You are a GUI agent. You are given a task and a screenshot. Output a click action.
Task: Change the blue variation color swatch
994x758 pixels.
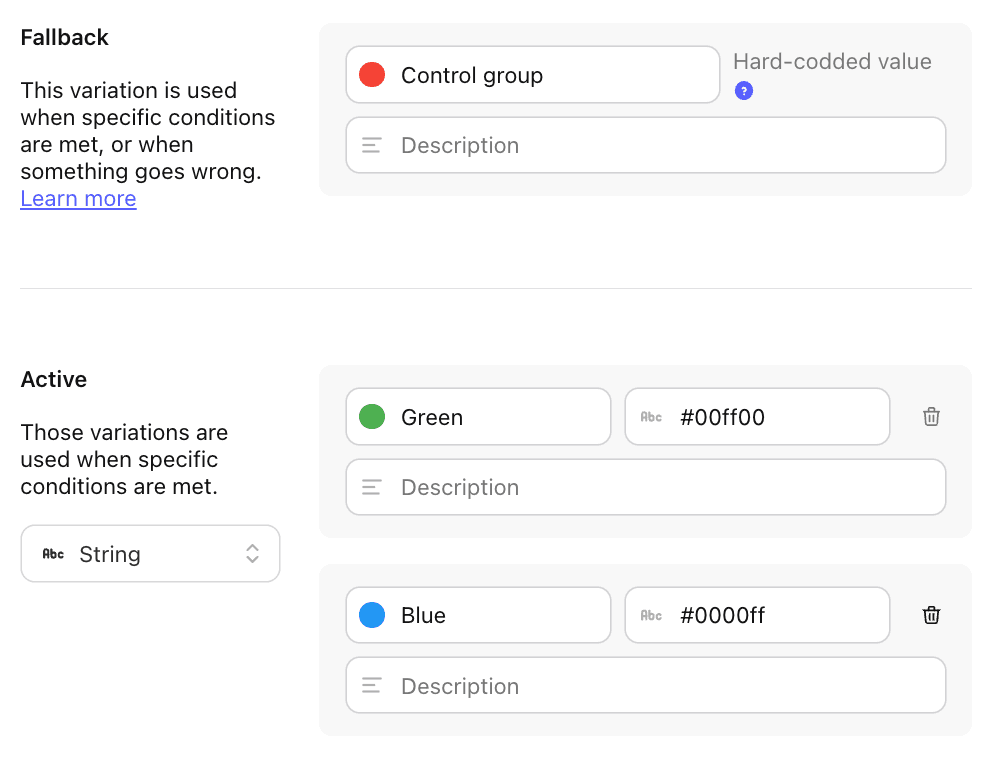[372, 615]
